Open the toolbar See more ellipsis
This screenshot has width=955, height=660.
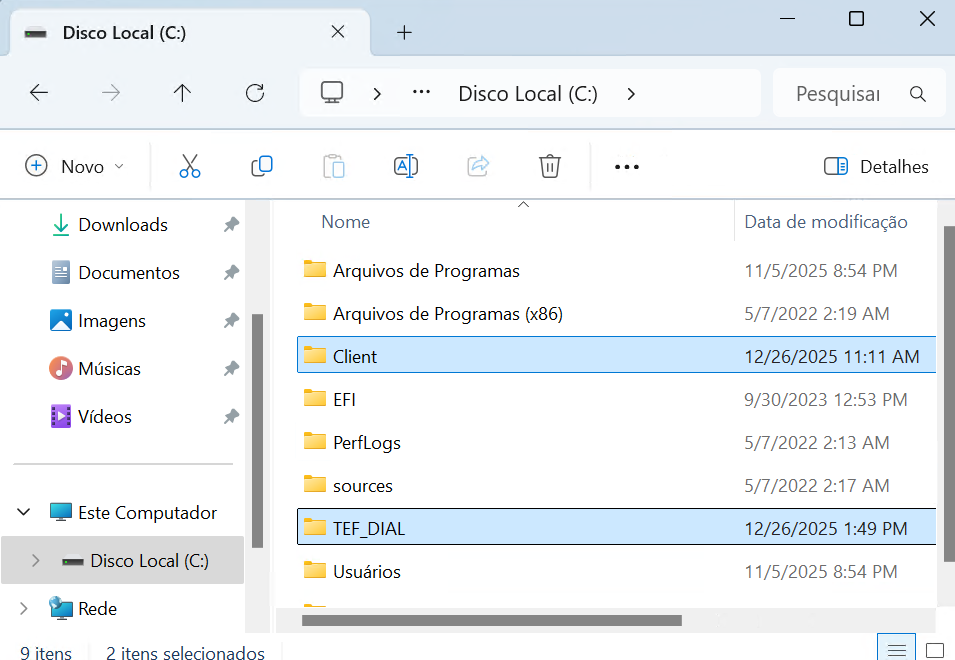click(627, 167)
